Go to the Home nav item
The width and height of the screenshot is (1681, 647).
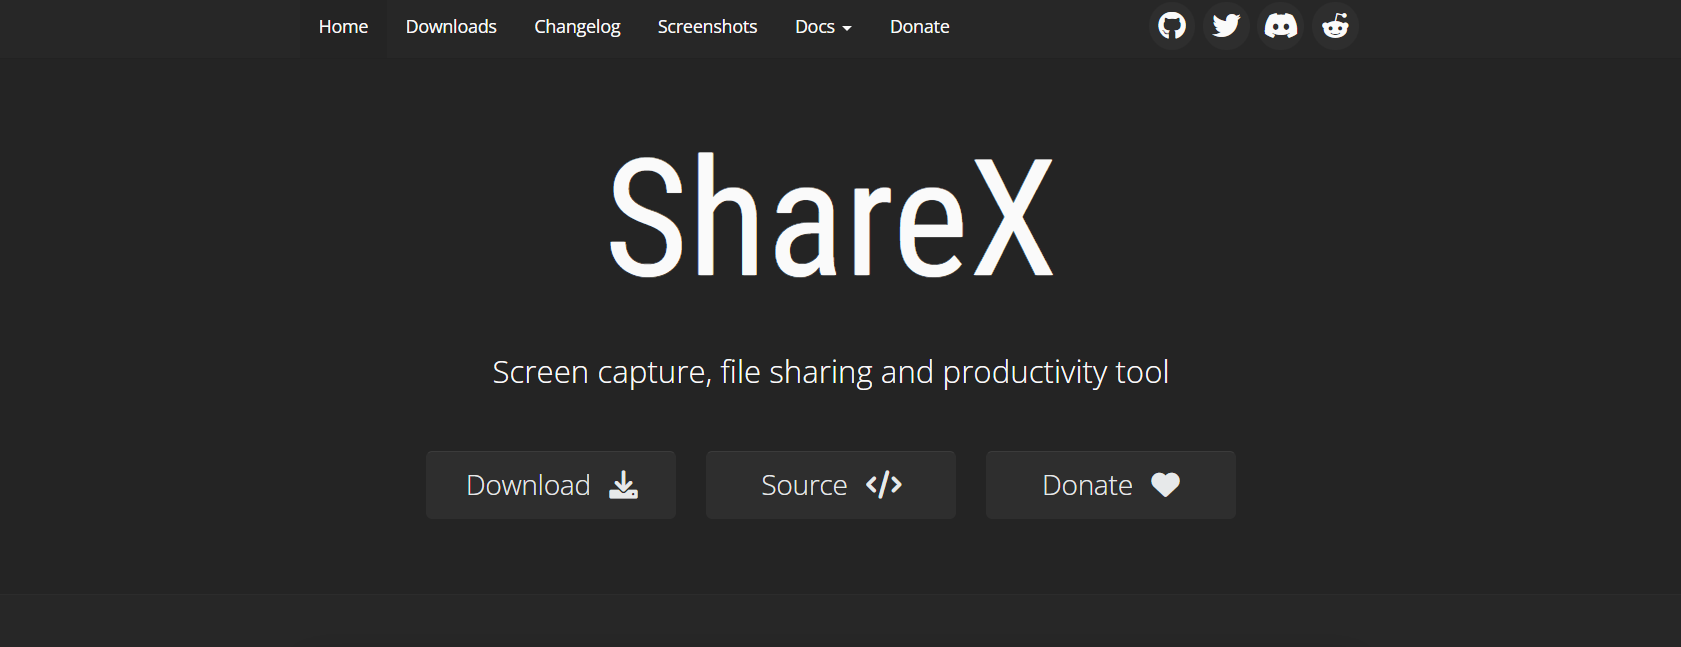click(x=343, y=27)
